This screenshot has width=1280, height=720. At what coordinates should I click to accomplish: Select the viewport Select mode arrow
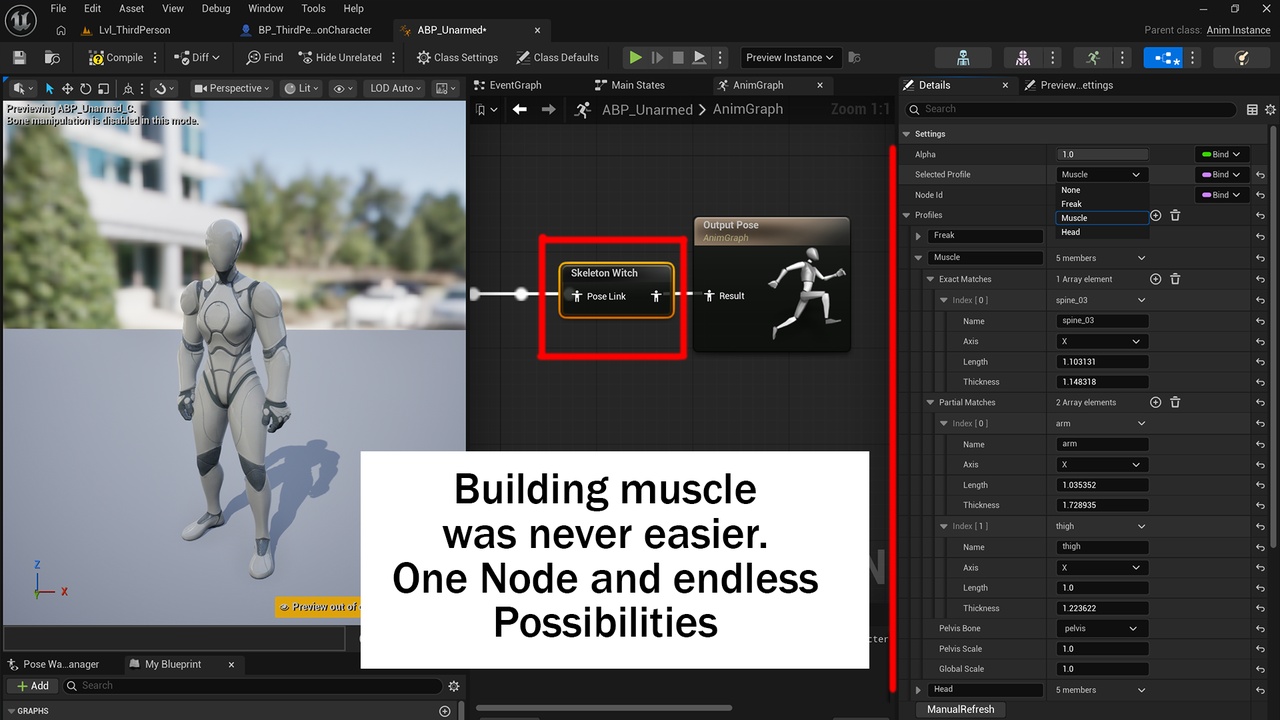[49, 89]
